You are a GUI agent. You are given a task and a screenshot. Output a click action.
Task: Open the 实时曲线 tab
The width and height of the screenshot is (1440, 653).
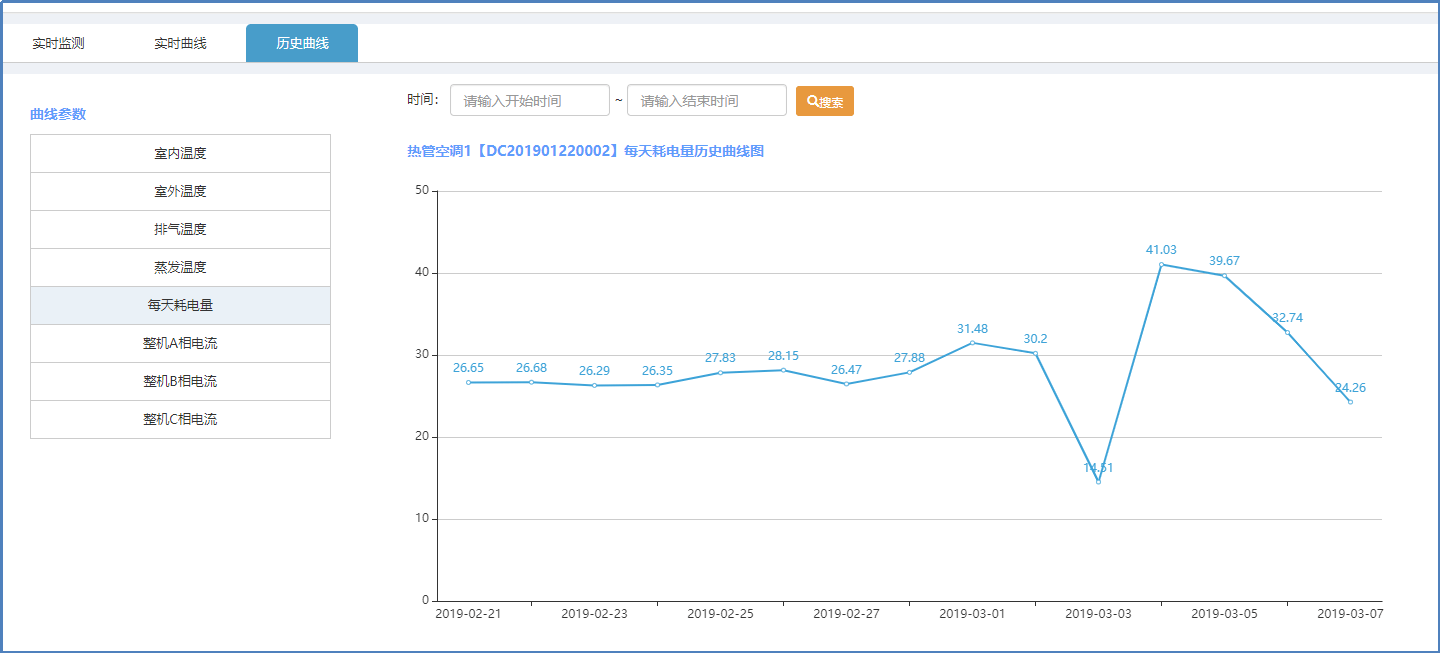[180, 44]
